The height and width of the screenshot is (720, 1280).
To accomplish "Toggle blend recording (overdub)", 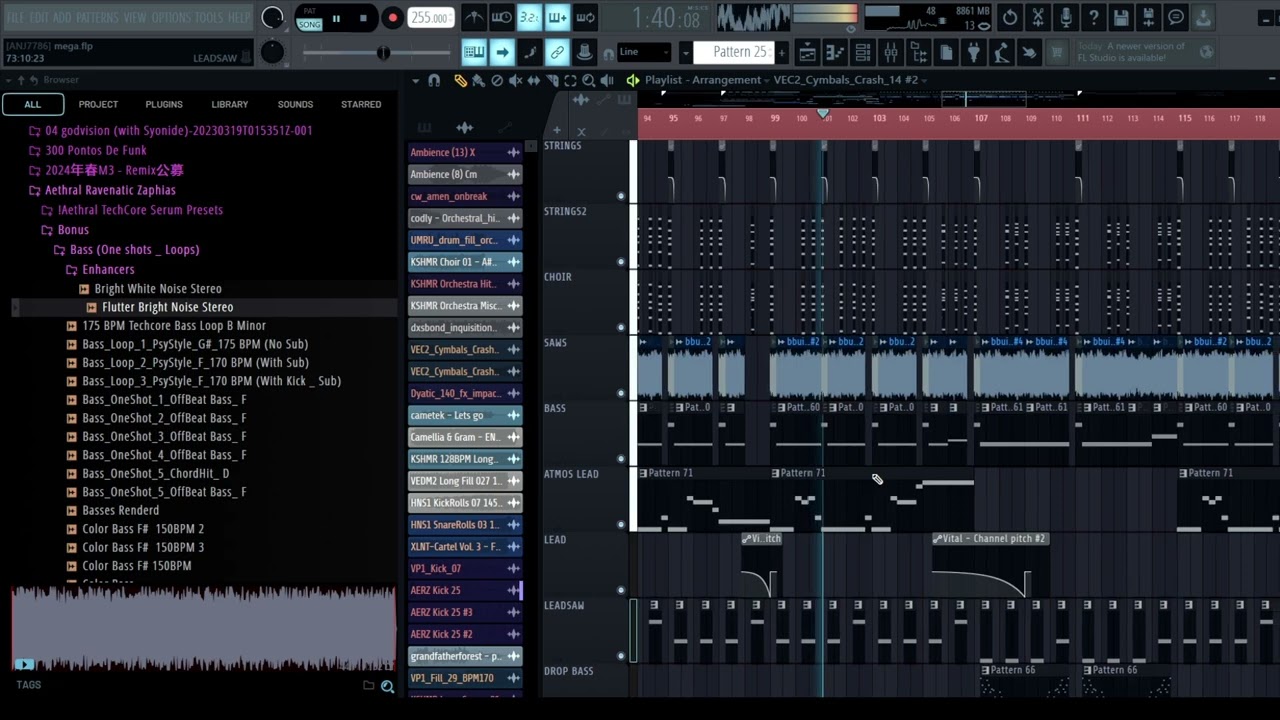I will 558,17.
